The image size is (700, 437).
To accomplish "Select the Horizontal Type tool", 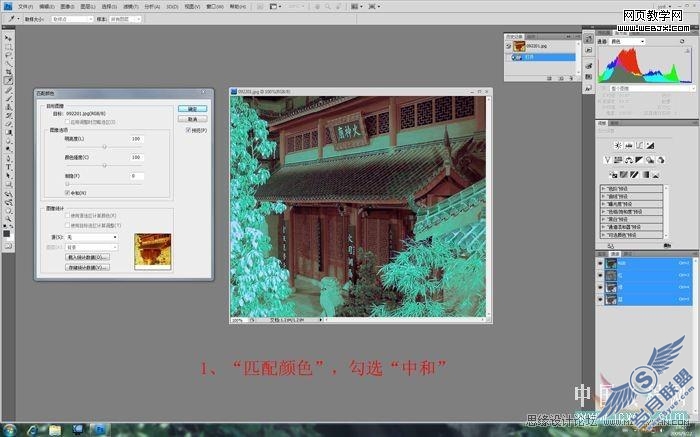I will (x=8, y=167).
